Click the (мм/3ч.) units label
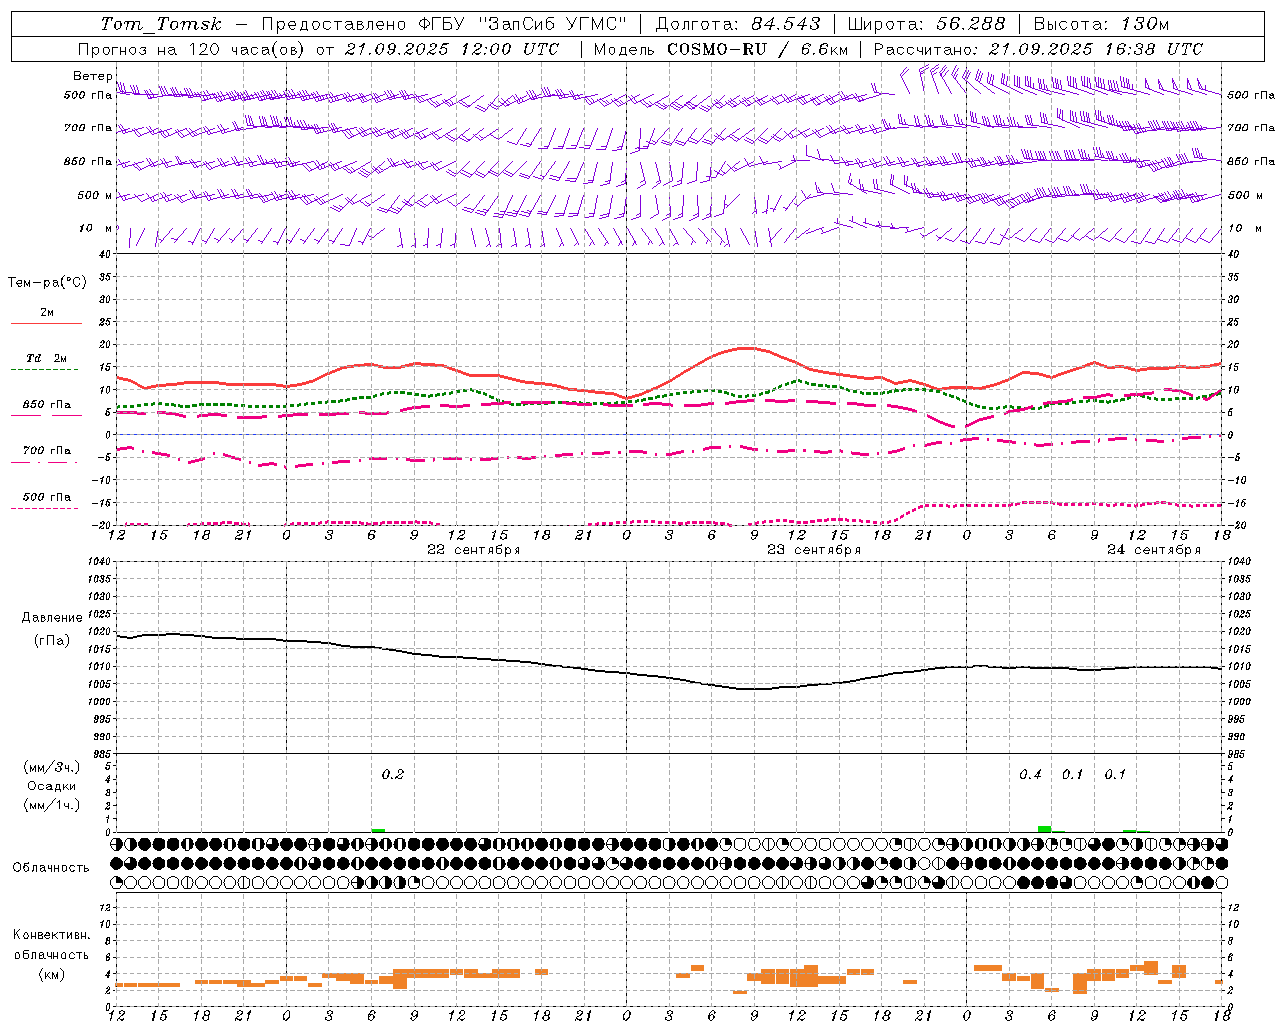 [x=52, y=767]
